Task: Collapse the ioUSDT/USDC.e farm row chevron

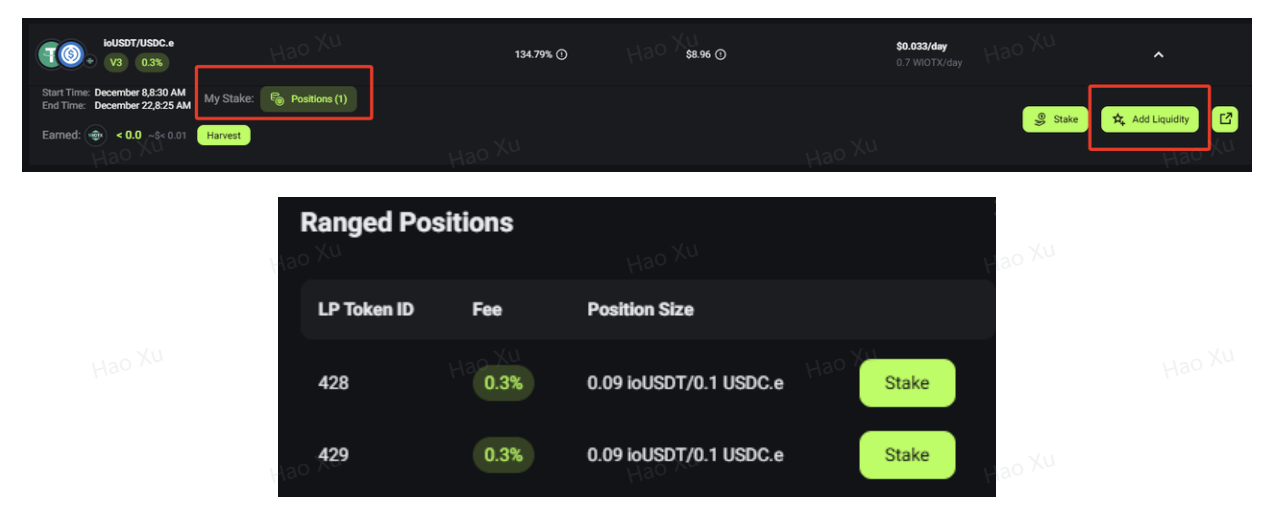Action: (x=1158, y=55)
